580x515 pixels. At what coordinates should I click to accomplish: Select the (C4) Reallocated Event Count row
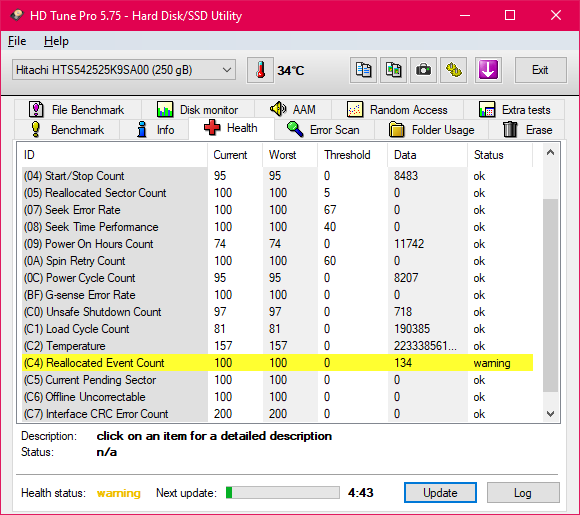point(277,363)
